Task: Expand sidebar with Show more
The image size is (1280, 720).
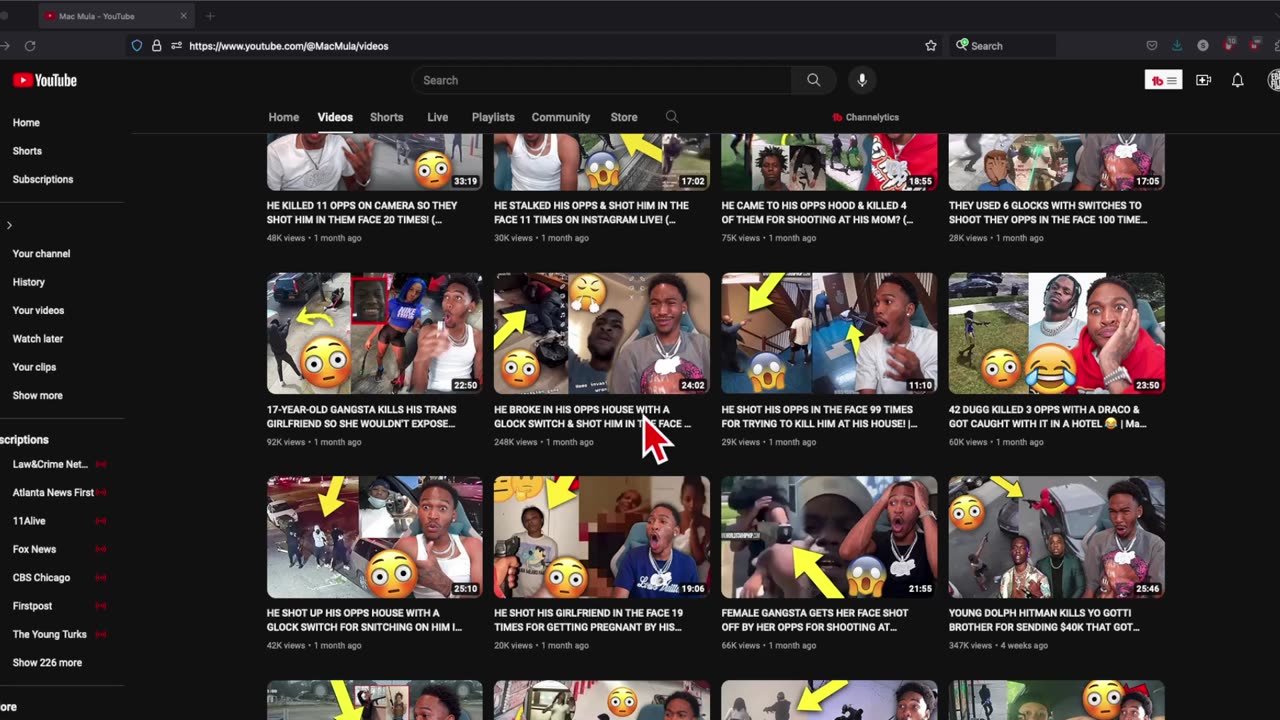Action: (x=37, y=395)
